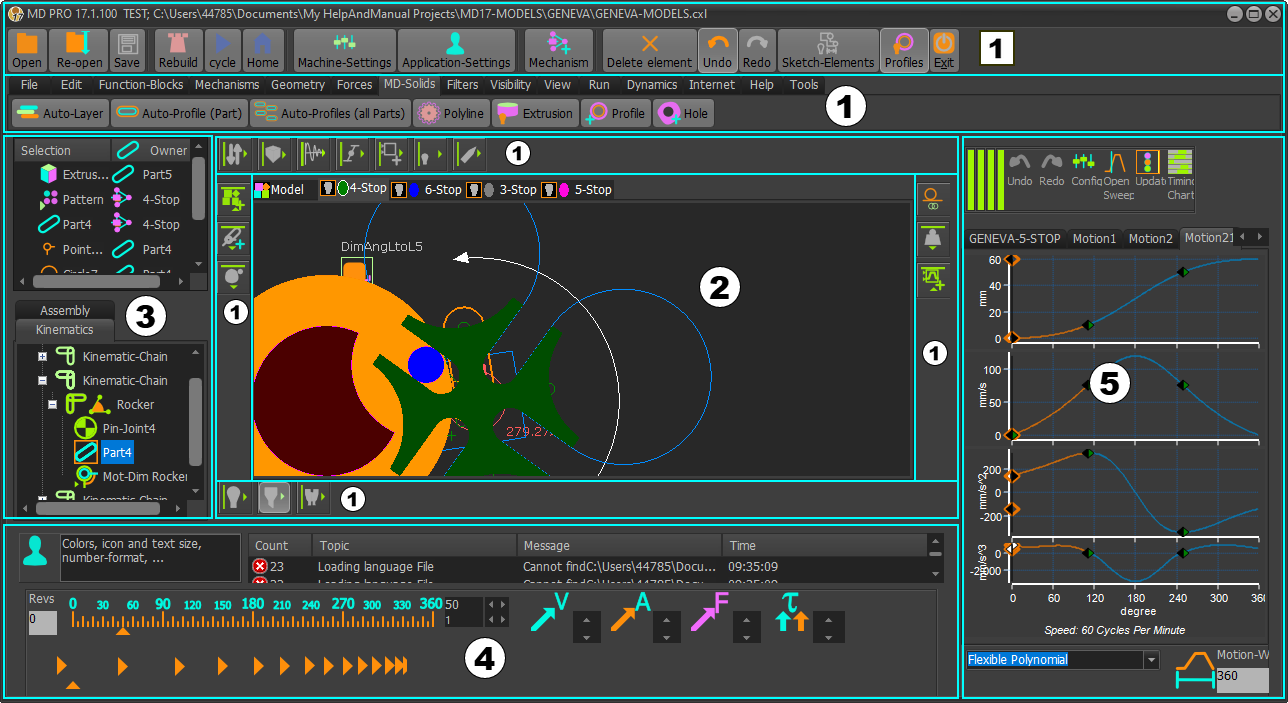Image resolution: width=1288 pixels, height=703 pixels.
Task: Select the Extrusion tool
Action: [535, 113]
